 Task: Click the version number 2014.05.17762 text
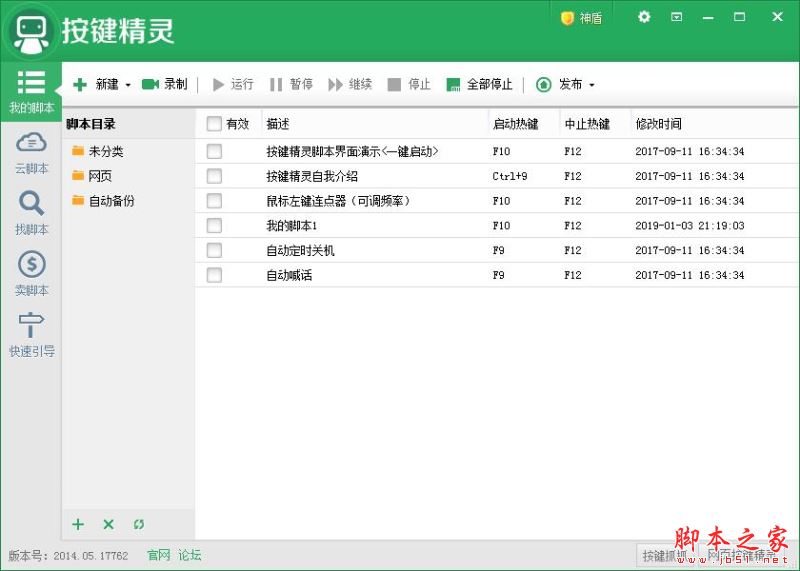pyautogui.click(x=91, y=556)
